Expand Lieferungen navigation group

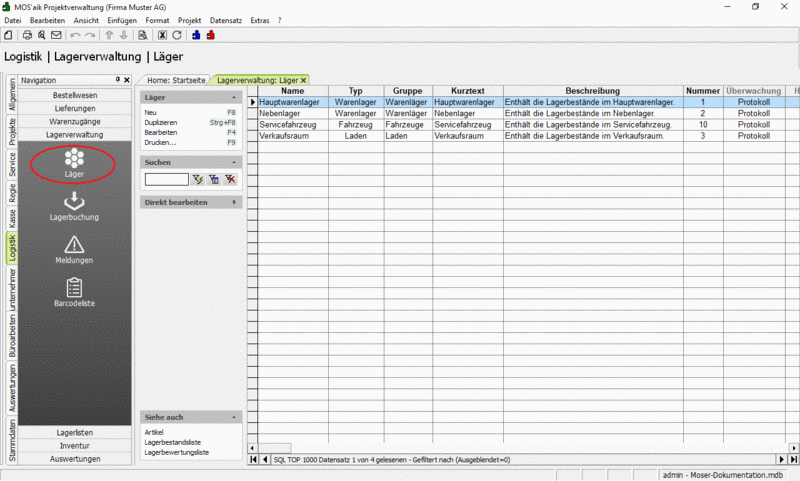coord(75,108)
